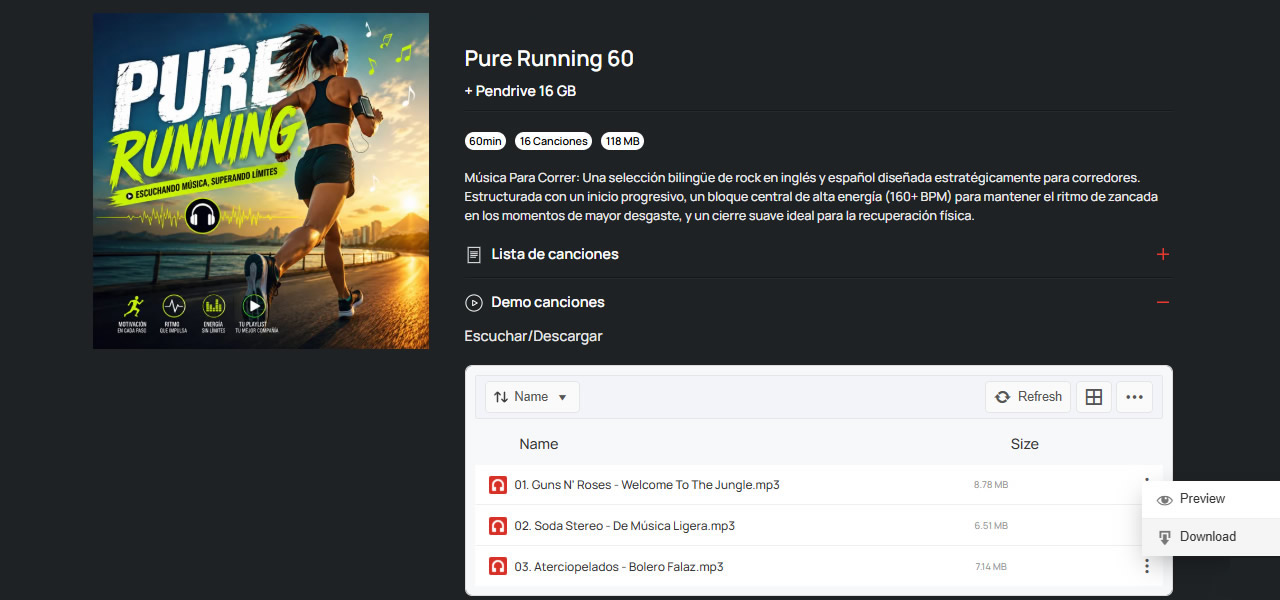The image size is (1280, 600).
Task: Click the sort arrows icon beside Name
Action: pos(501,397)
